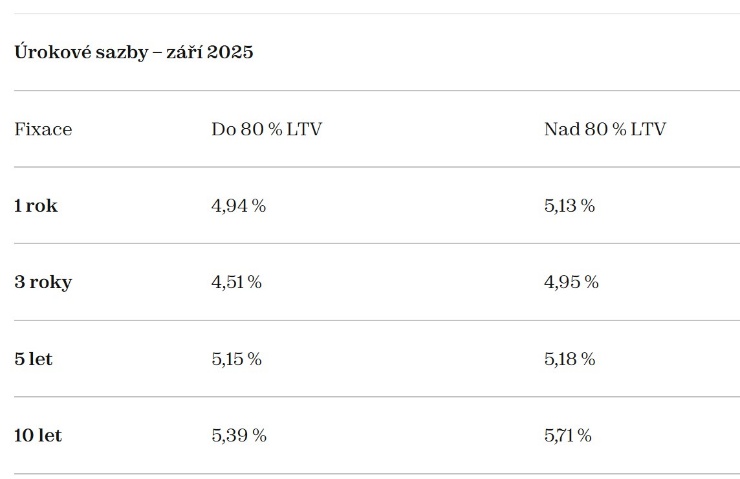Viewport: 740px width, 479px height.
Task: Click the word LTV in Do 80 % header
Action: [x=304, y=129]
